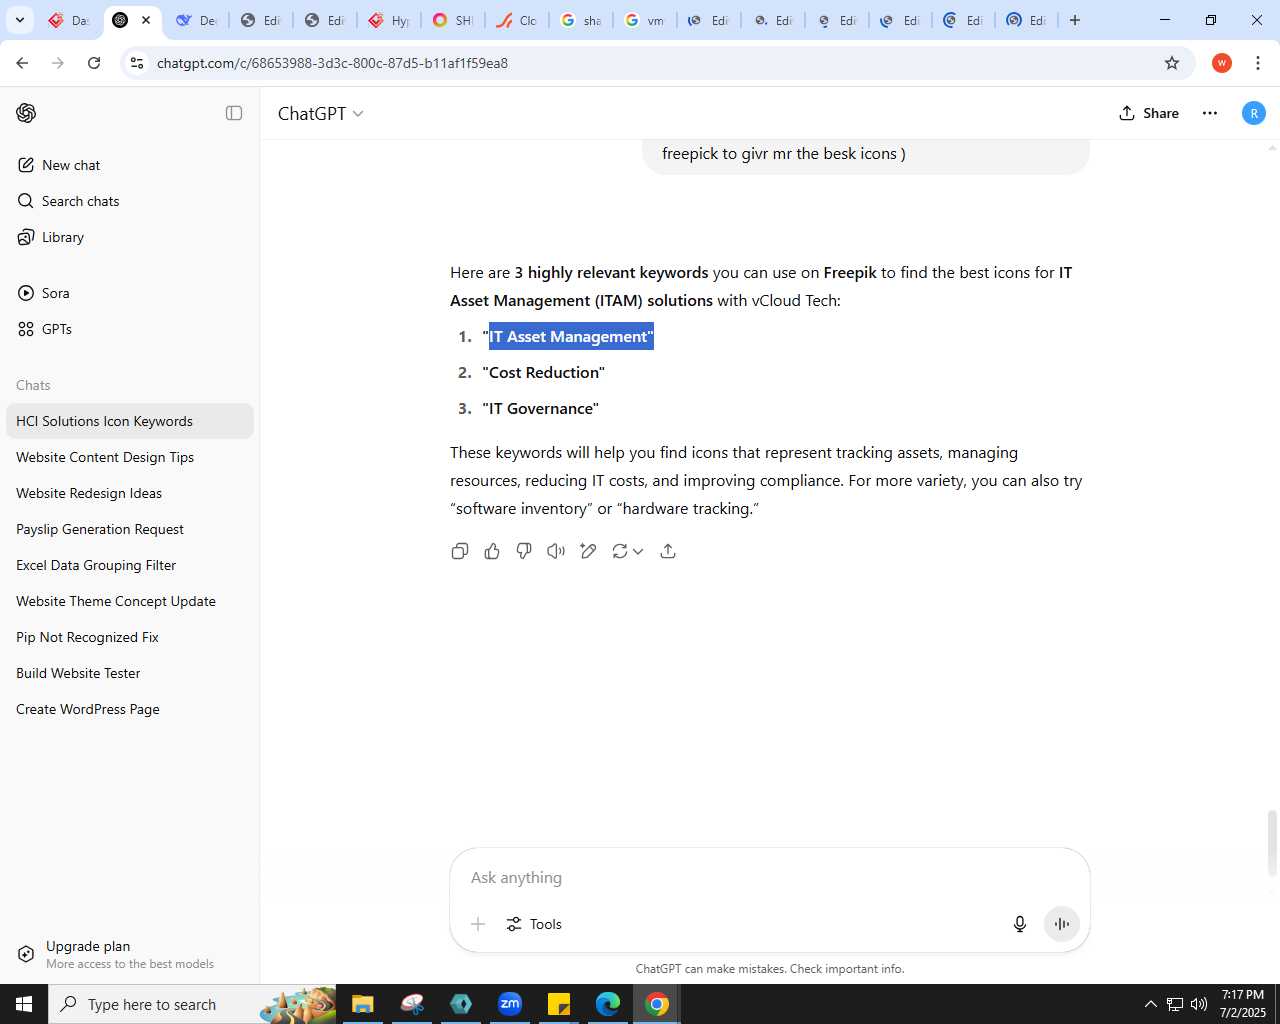Show hidden system tray icons
Image resolution: width=1280 pixels, height=1024 pixels.
[x=1150, y=1004]
